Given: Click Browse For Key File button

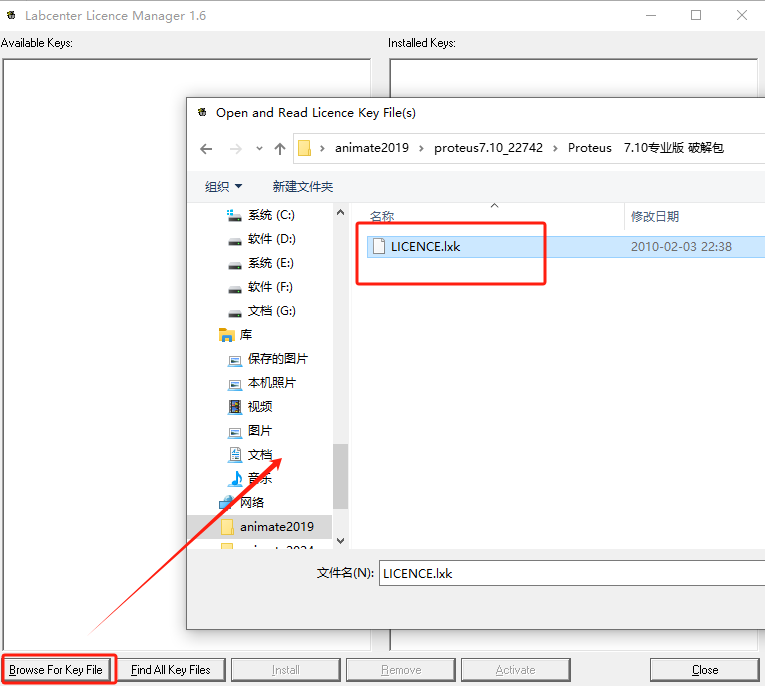Looking at the screenshot, I should tap(59, 669).
